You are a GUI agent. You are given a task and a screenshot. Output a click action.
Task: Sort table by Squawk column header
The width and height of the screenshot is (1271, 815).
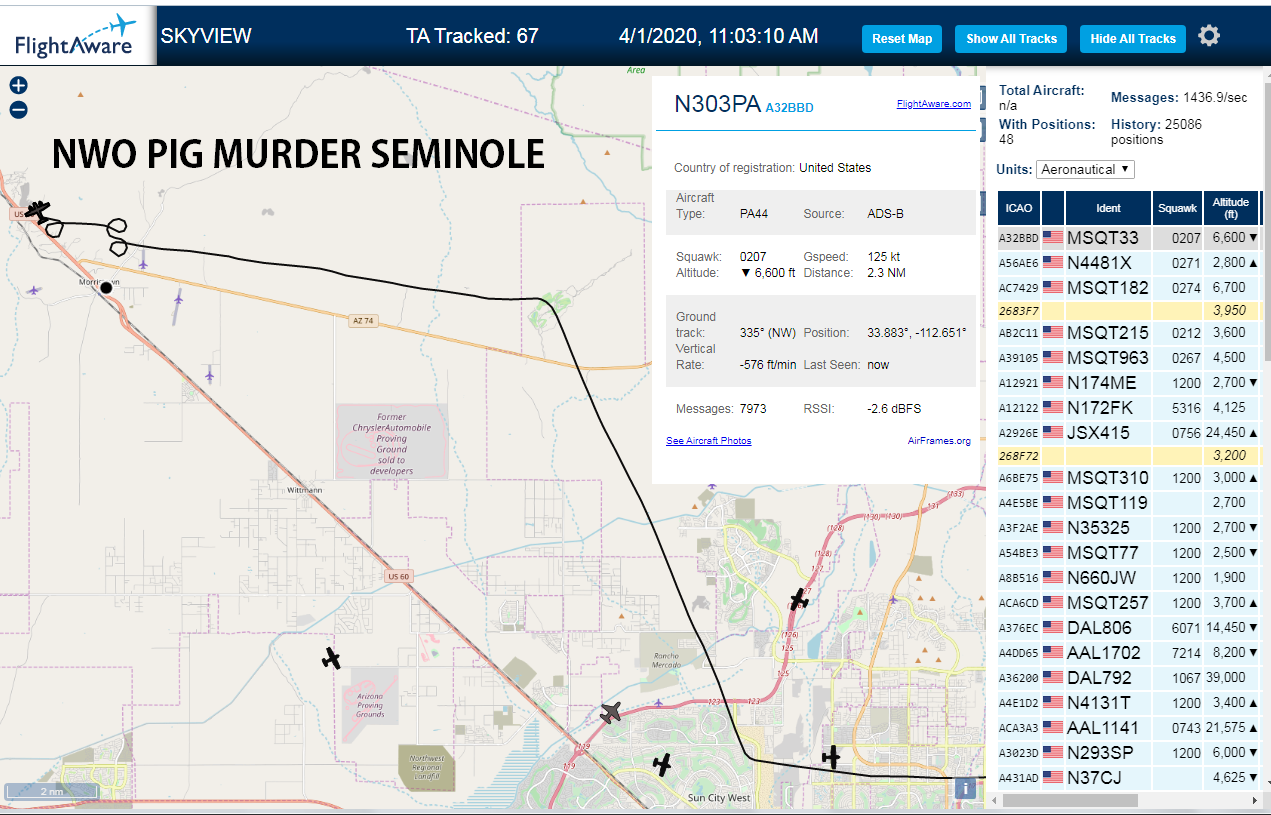(x=1176, y=208)
